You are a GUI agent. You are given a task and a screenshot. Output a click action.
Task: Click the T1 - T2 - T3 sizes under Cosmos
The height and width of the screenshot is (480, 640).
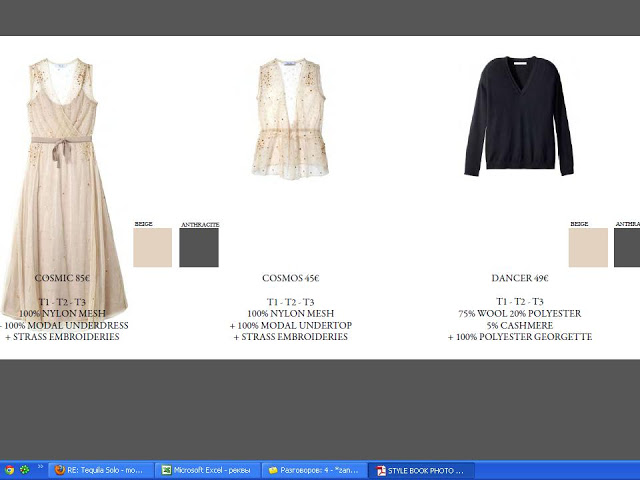(x=290, y=302)
